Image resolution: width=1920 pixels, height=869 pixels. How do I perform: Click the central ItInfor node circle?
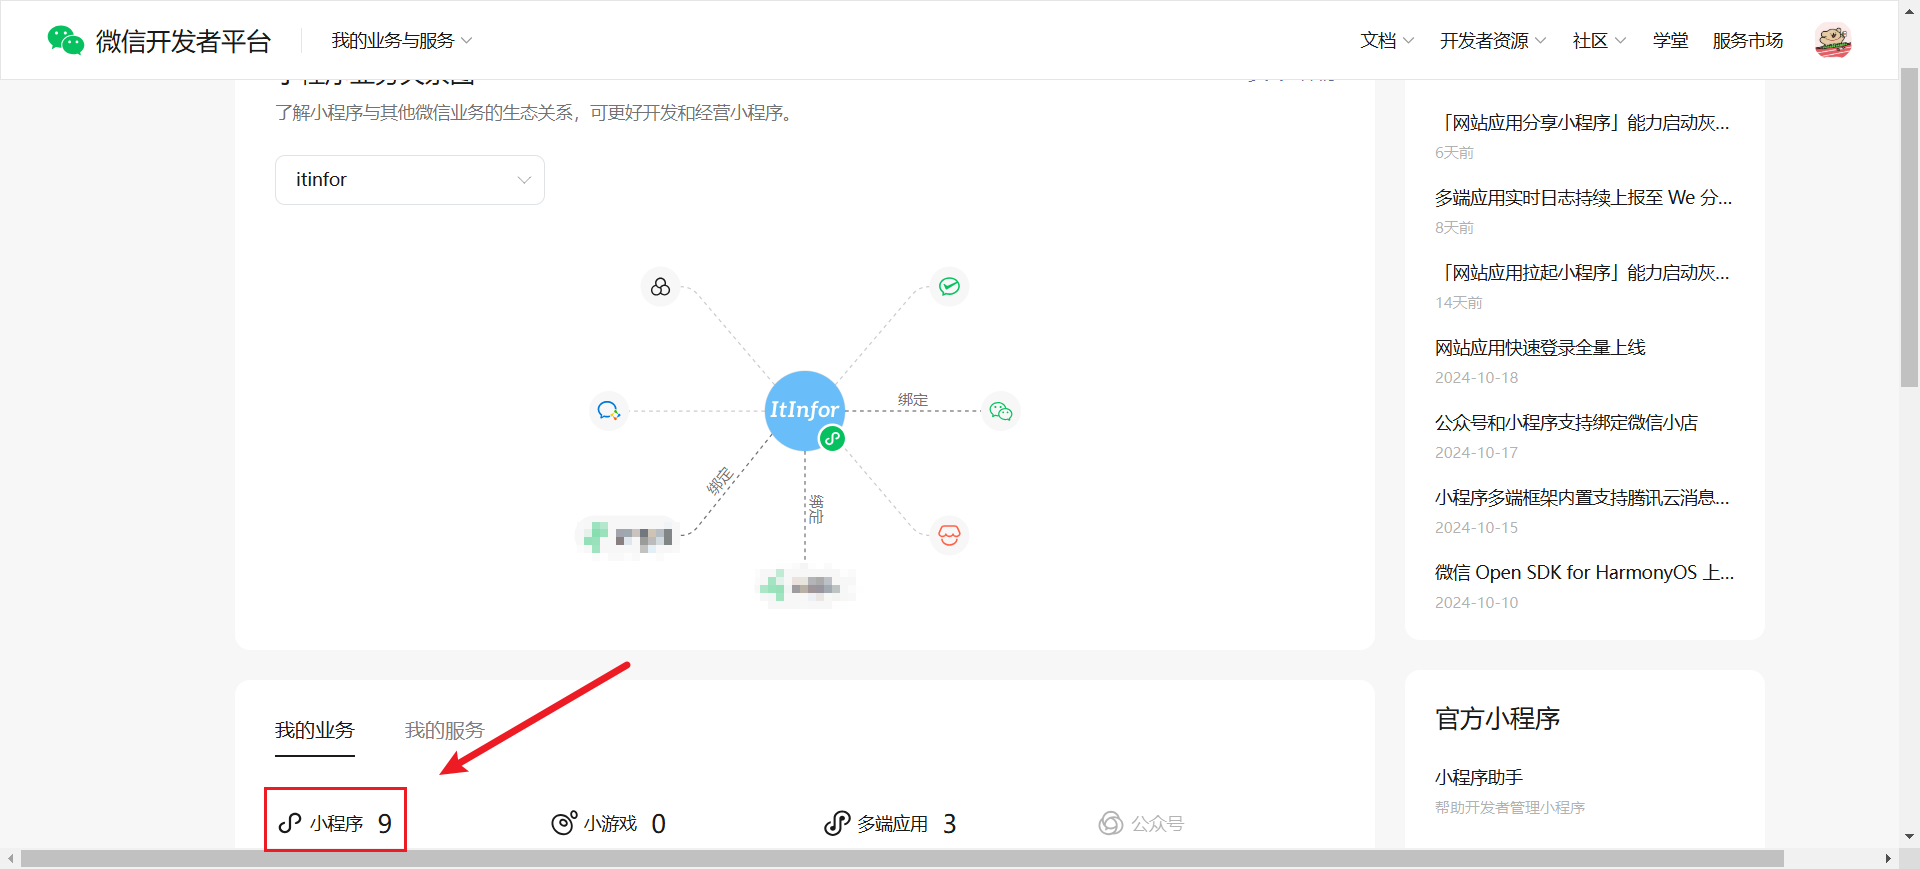(x=804, y=410)
